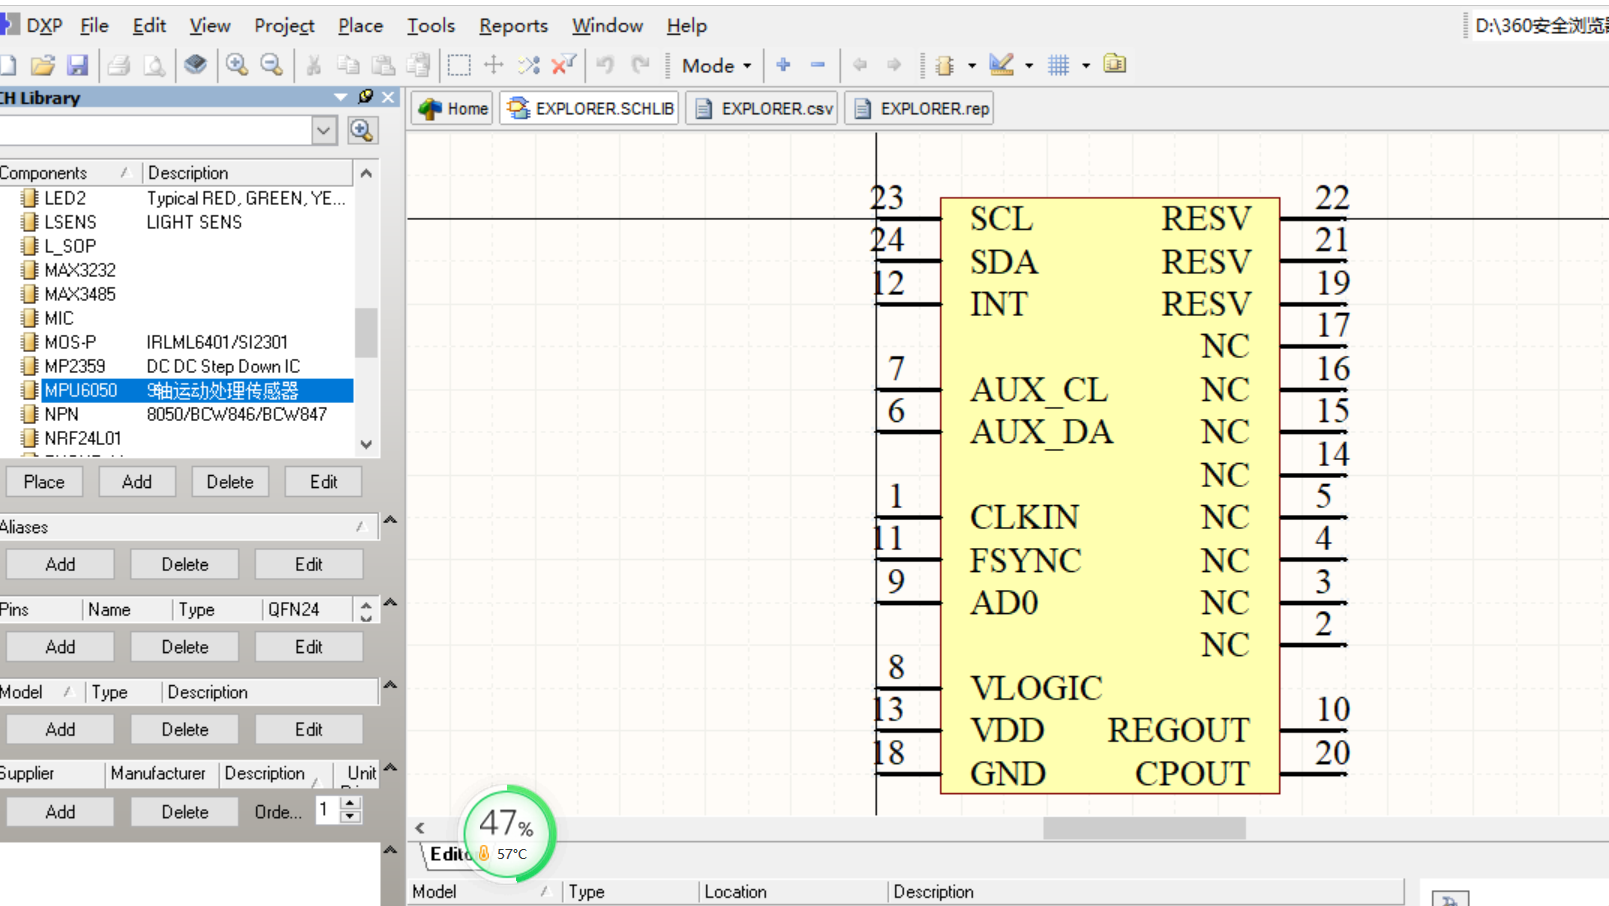Click the Cut scissors icon

coord(313,65)
